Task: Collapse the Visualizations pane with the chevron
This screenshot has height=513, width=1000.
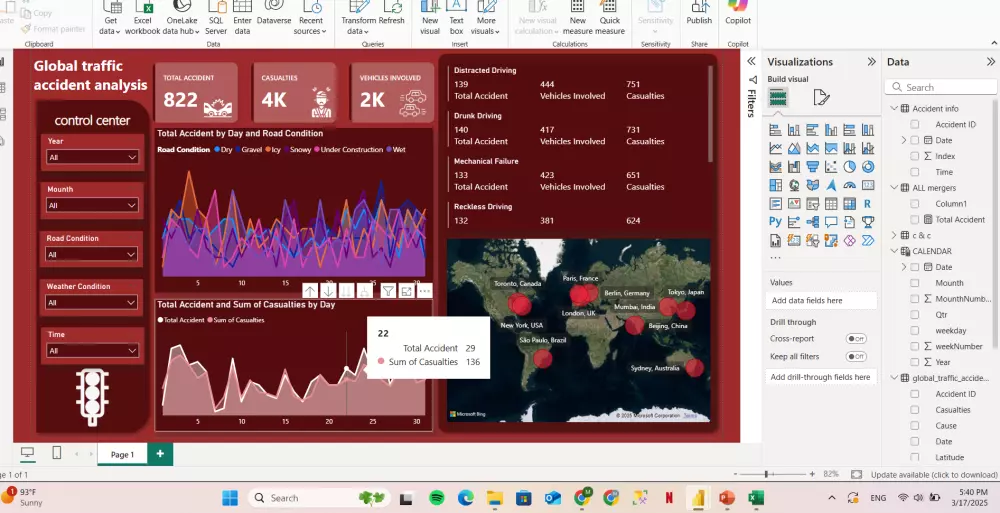Action: click(x=871, y=62)
